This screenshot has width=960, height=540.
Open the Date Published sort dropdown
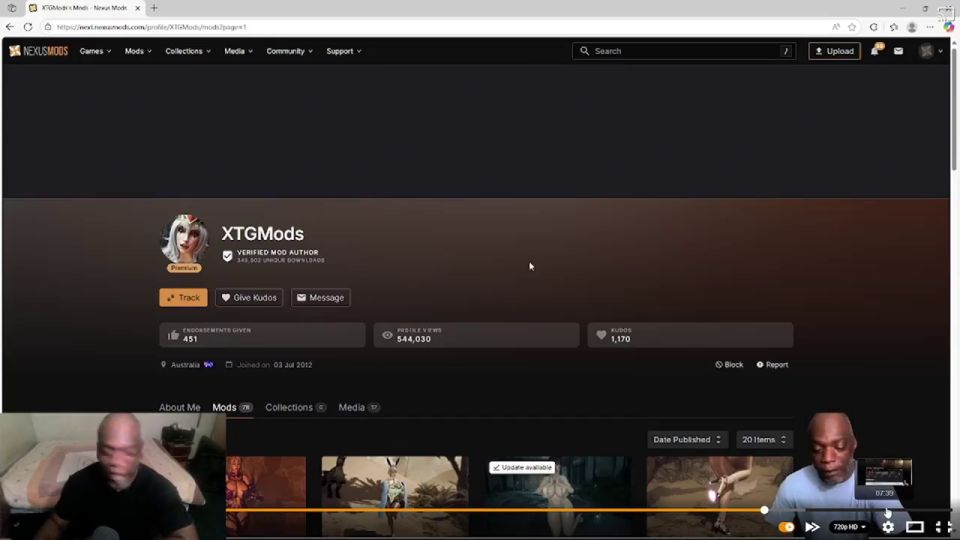tap(687, 440)
